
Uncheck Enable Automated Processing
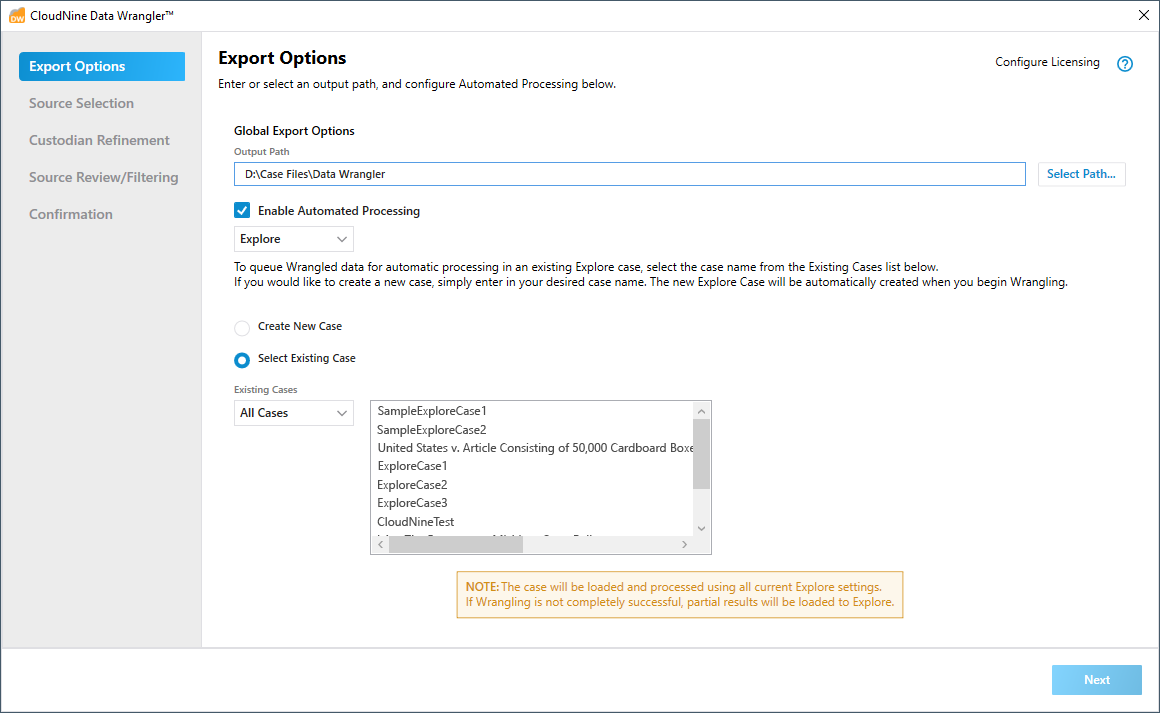click(x=242, y=211)
